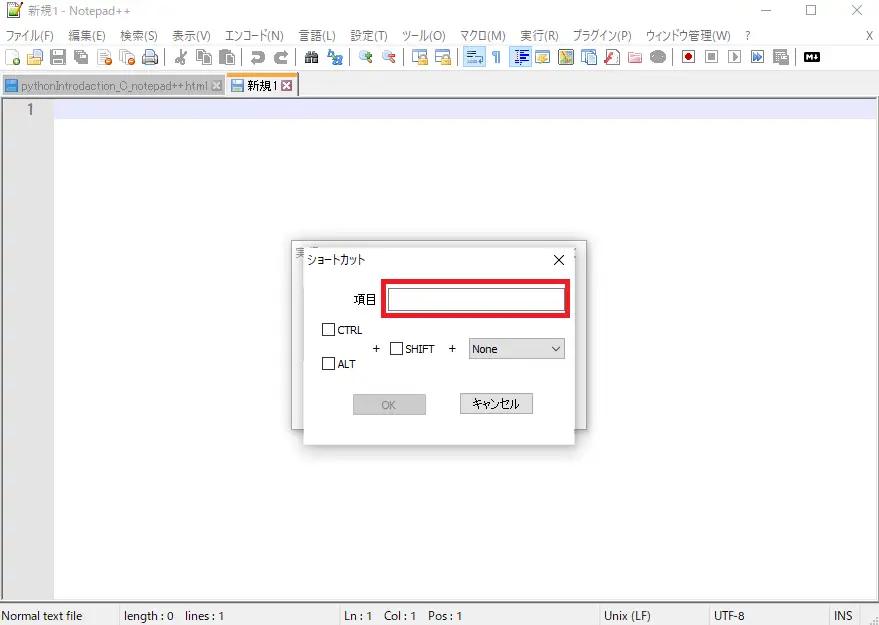Open Folder as Workspace icon
The width and height of the screenshot is (879, 625).
(635, 57)
